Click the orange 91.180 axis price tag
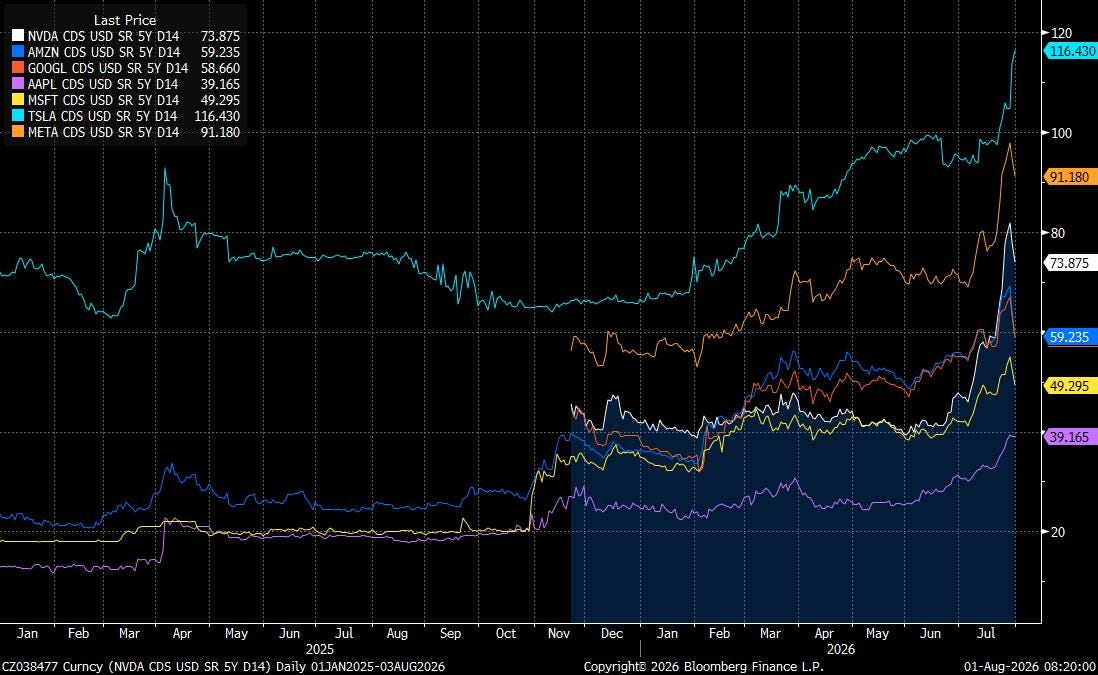 coord(1071,177)
